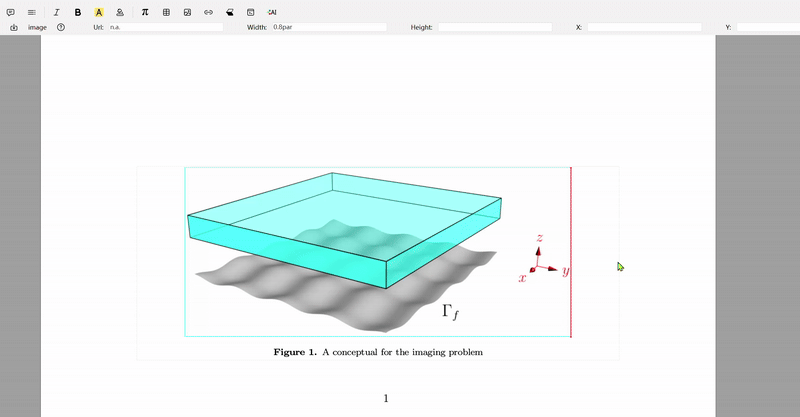Image resolution: width=800 pixels, height=417 pixels.
Task: Click the Height input field
Action: [494, 27]
